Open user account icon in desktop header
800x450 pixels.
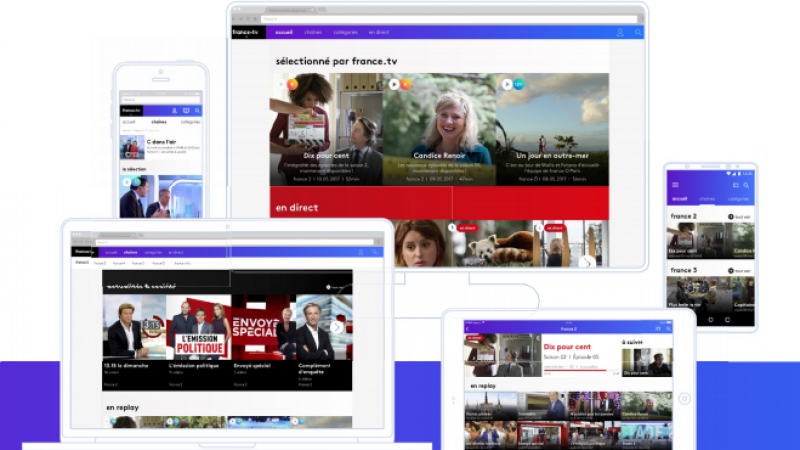[620, 32]
